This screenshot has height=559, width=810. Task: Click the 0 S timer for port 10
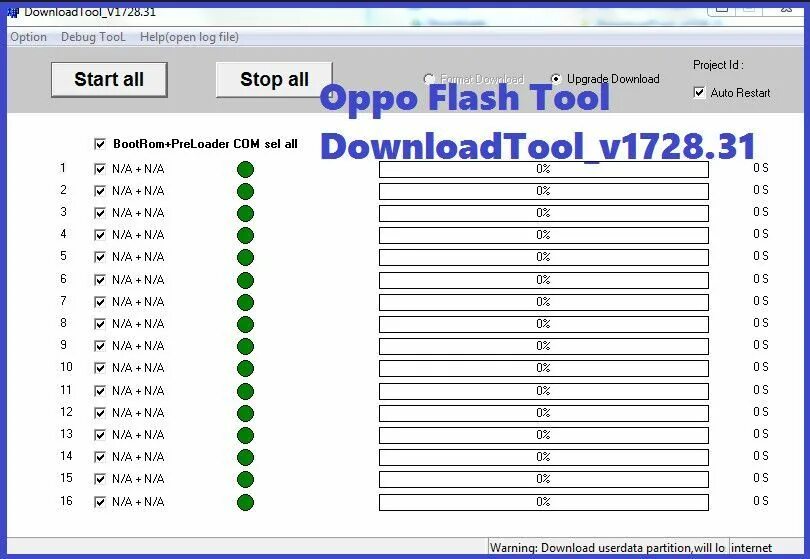pyautogui.click(x=760, y=367)
